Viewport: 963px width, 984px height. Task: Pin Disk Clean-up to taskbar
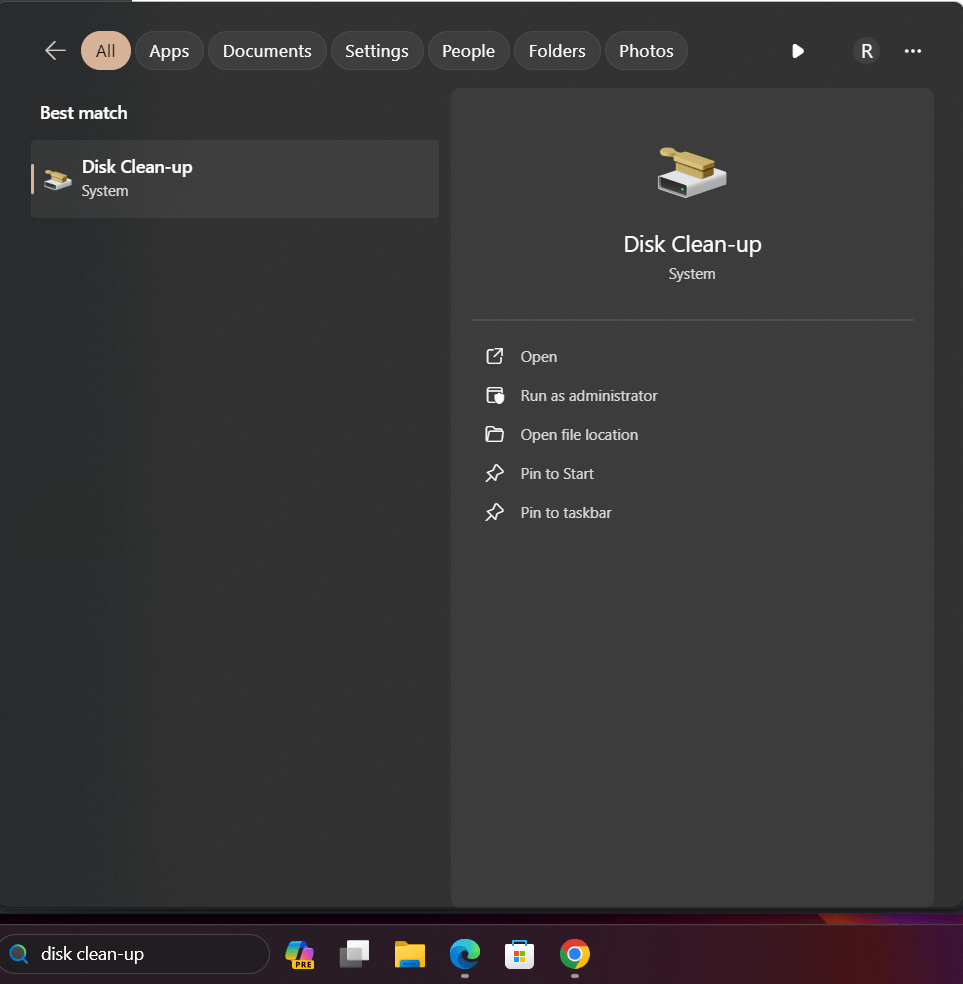click(565, 512)
